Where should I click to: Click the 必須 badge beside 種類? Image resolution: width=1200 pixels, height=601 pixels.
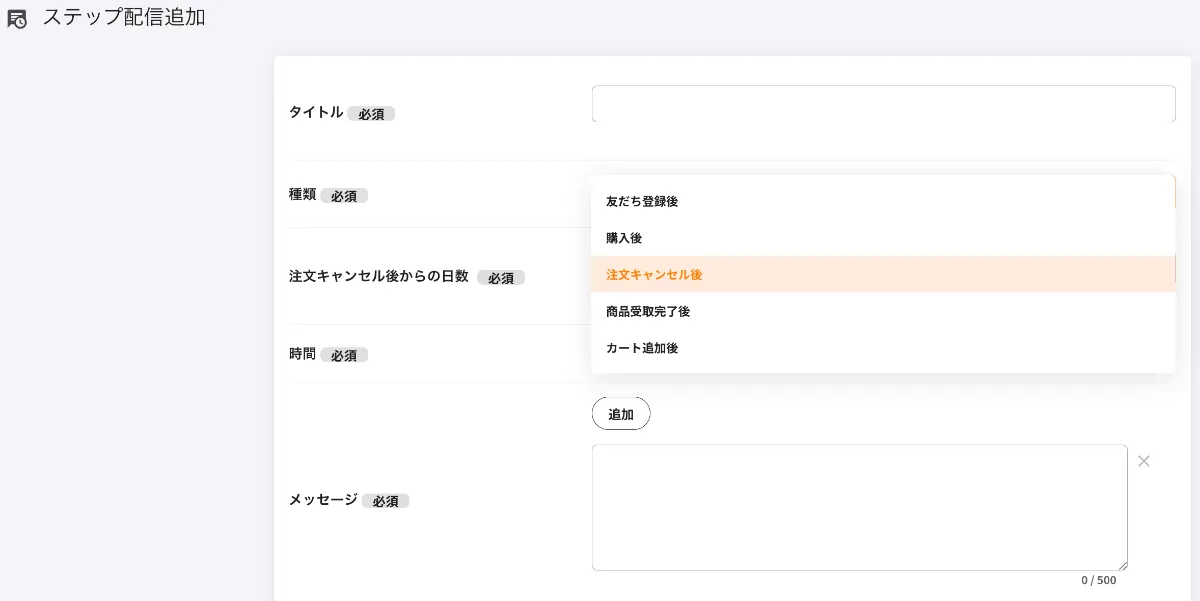pos(344,195)
